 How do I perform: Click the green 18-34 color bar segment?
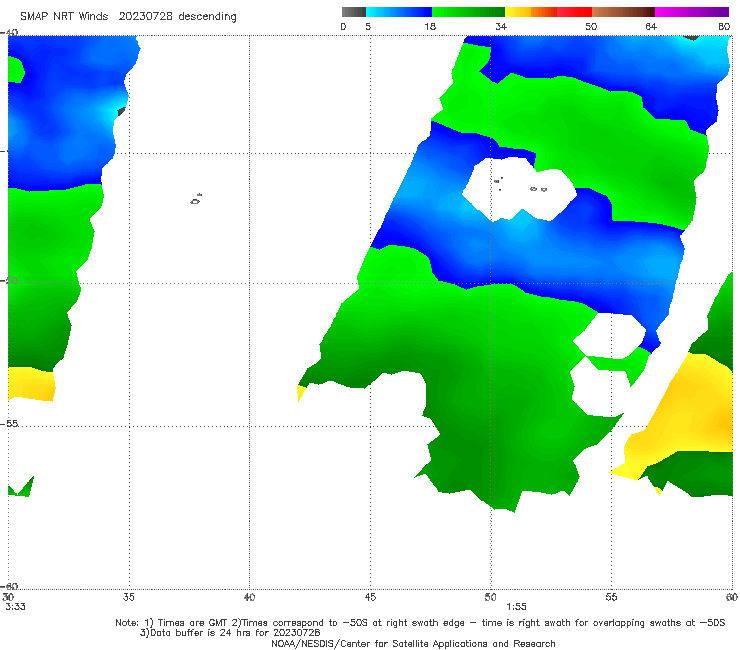[468, 12]
